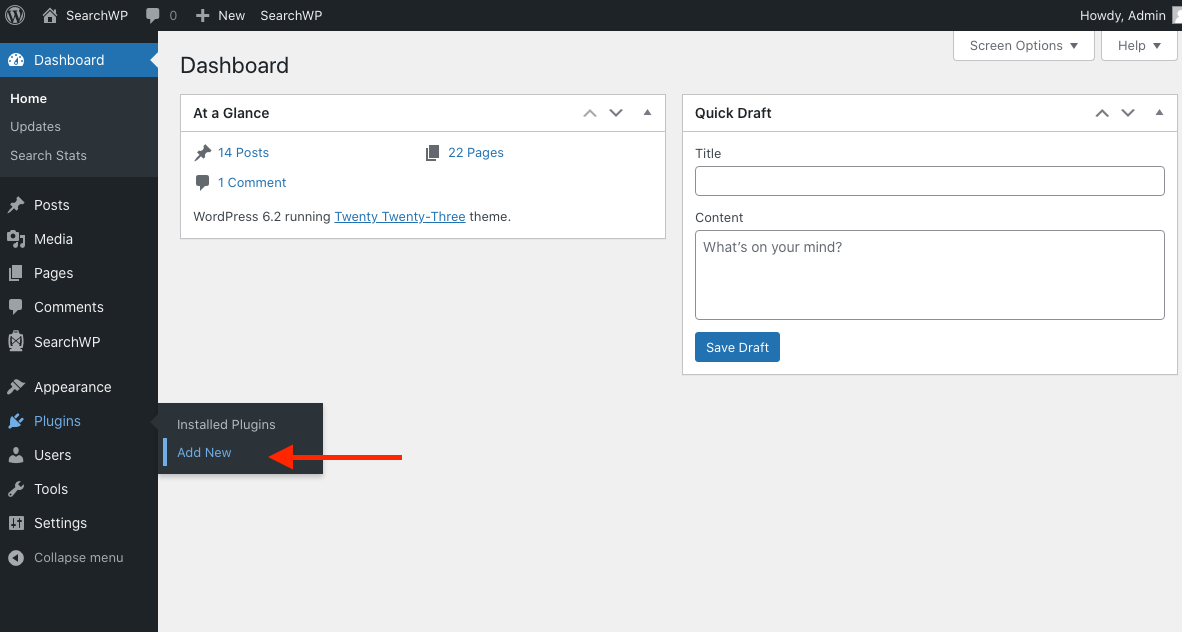Click the SearchWP home icon in admin bar

point(50,16)
